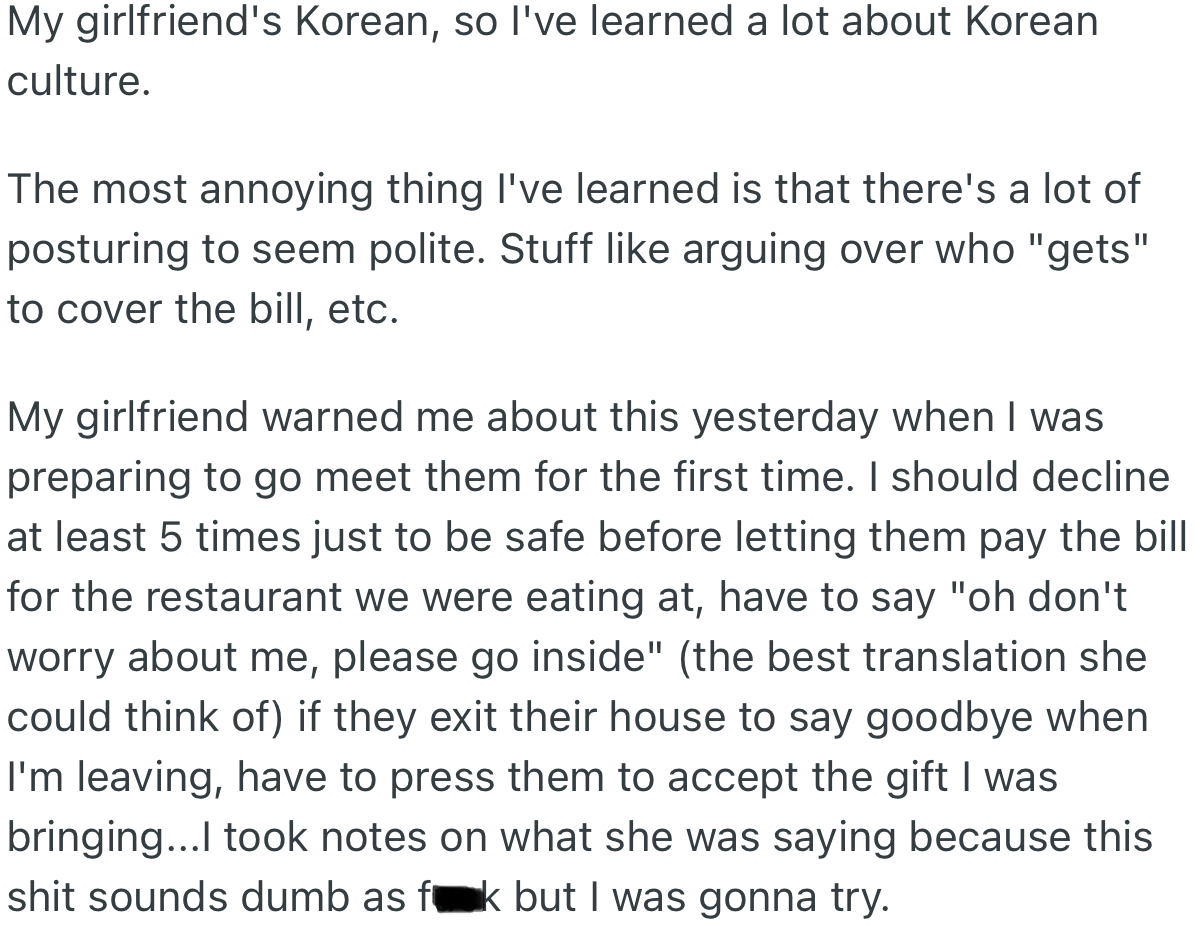Click the word "bringing" before the ellipsis
This screenshot has height=936, width=1195.
pos(85,838)
